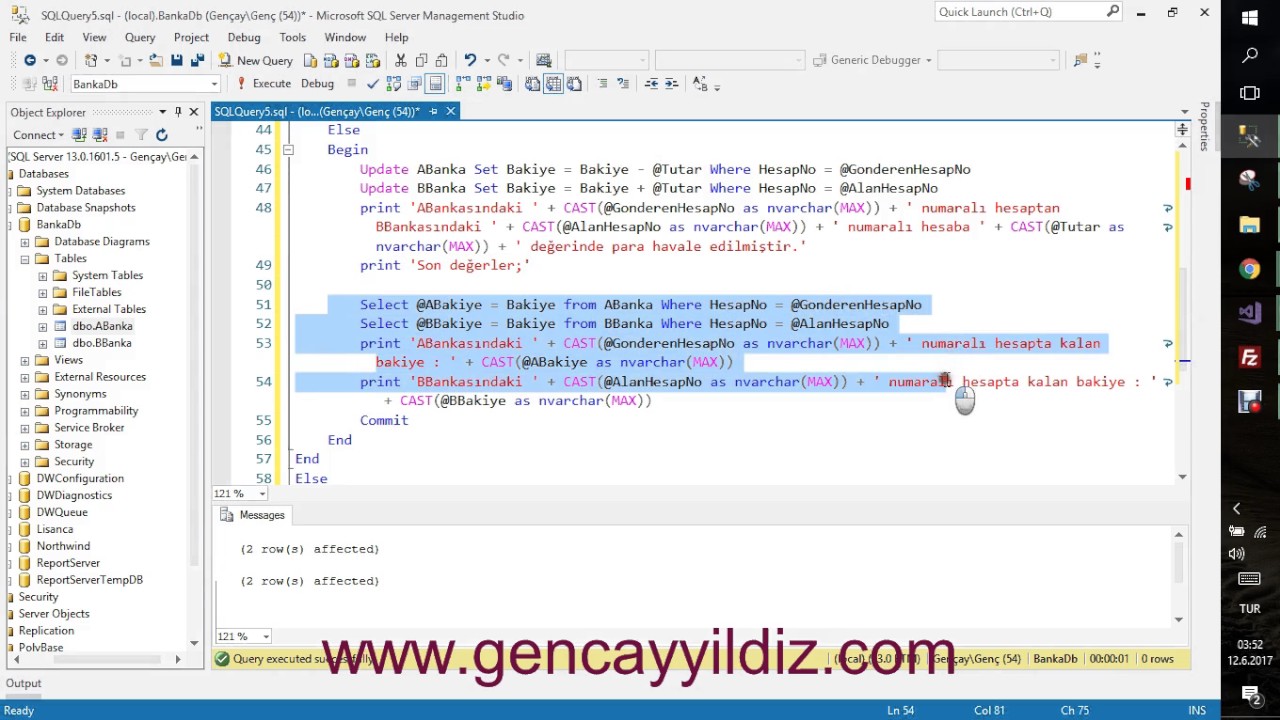The image size is (1280, 720).
Task: Open the Properties side tab
Action: (x=1205, y=127)
